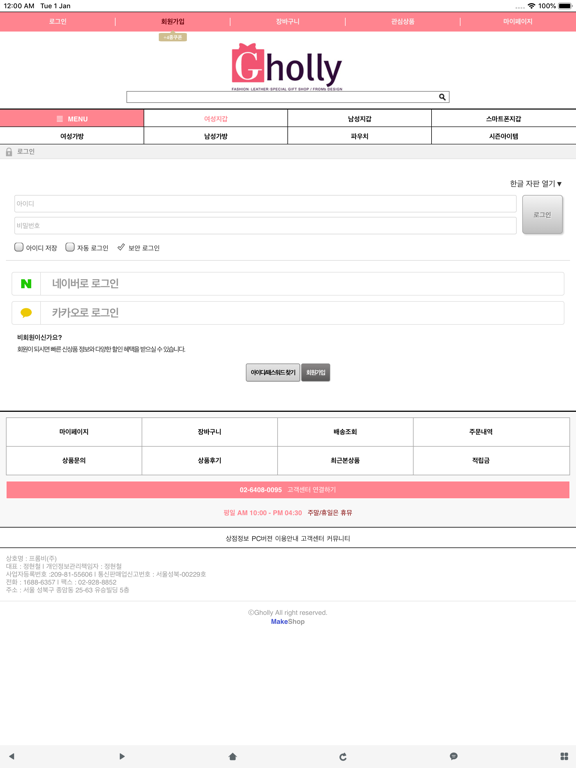Open 회원가입 in top pink bar

pyautogui.click(x=172, y=22)
